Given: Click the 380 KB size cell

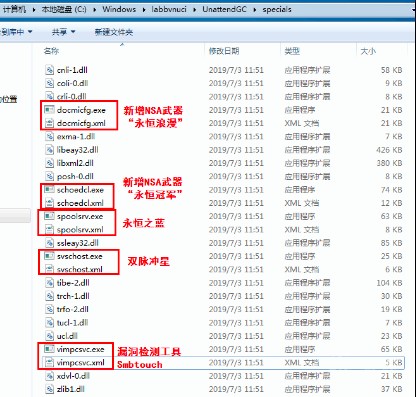Looking at the screenshot, I should tap(389, 163).
